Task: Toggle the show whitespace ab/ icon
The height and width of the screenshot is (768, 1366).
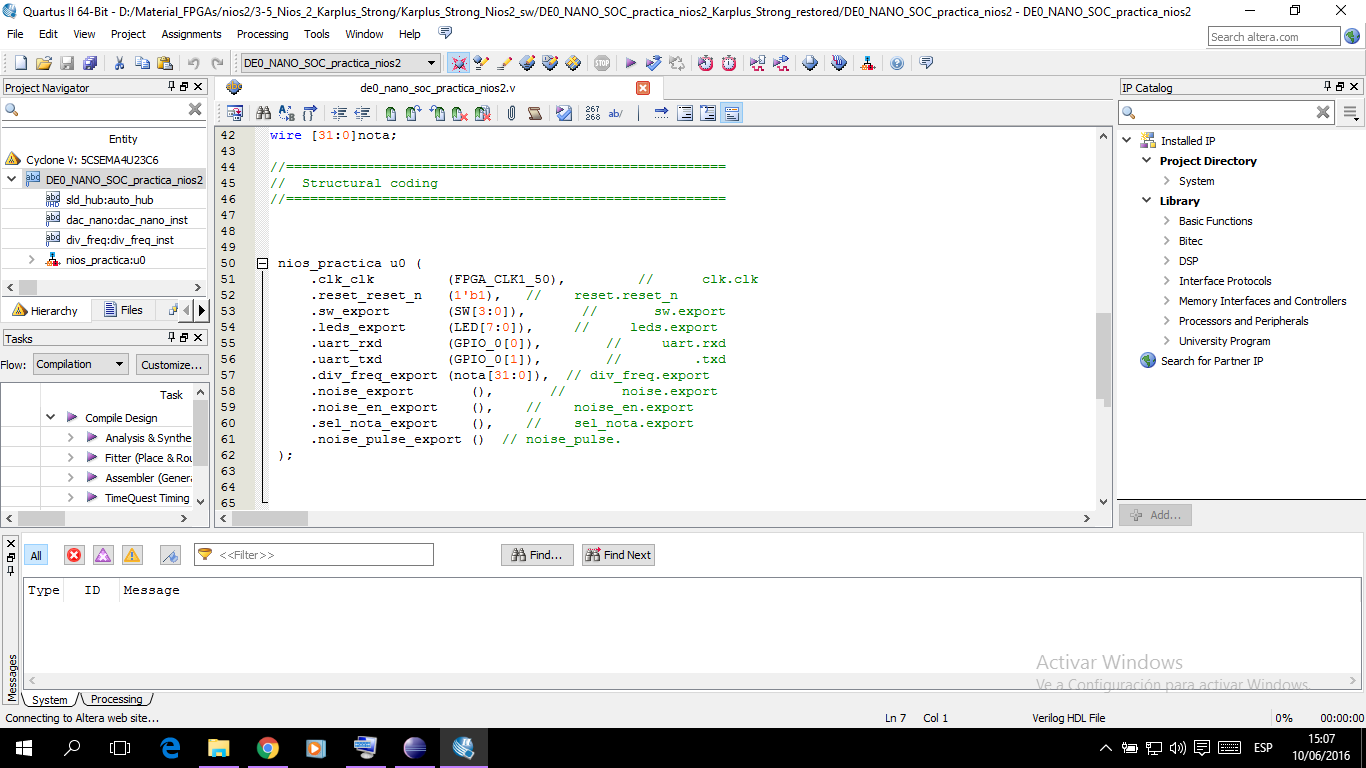Action: click(x=616, y=113)
